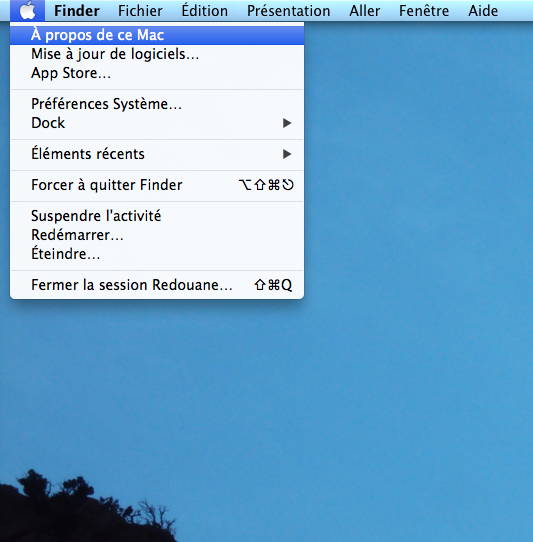Open the Édition menu
Viewport: 533px width, 542px height.
205,11
